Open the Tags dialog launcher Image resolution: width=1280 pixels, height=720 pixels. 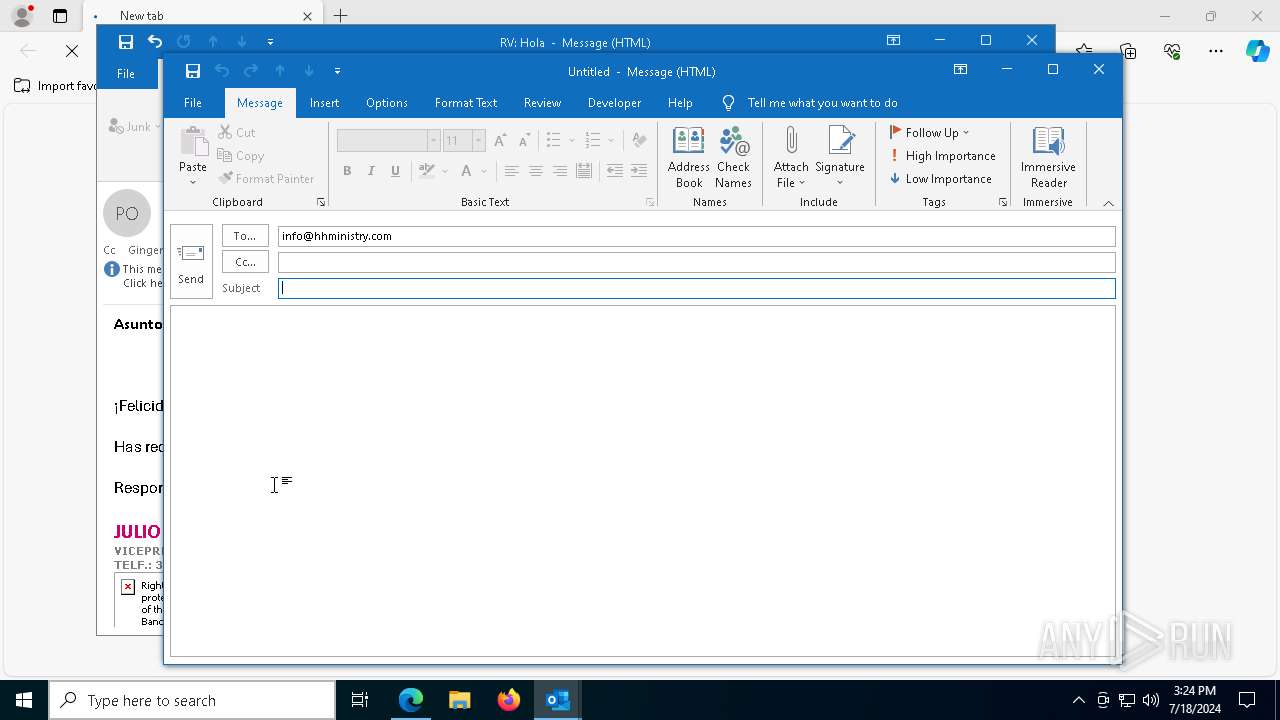pyautogui.click(x=1003, y=202)
